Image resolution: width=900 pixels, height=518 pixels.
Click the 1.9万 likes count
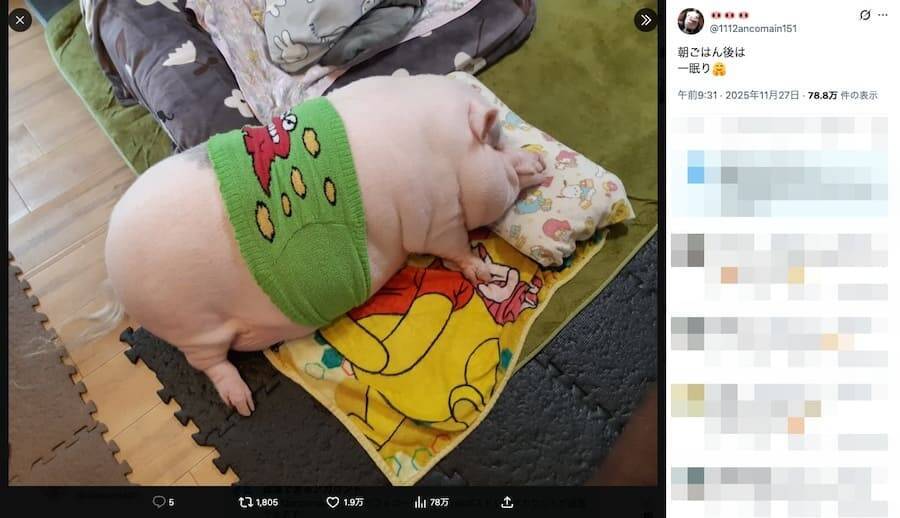pyautogui.click(x=354, y=502)
